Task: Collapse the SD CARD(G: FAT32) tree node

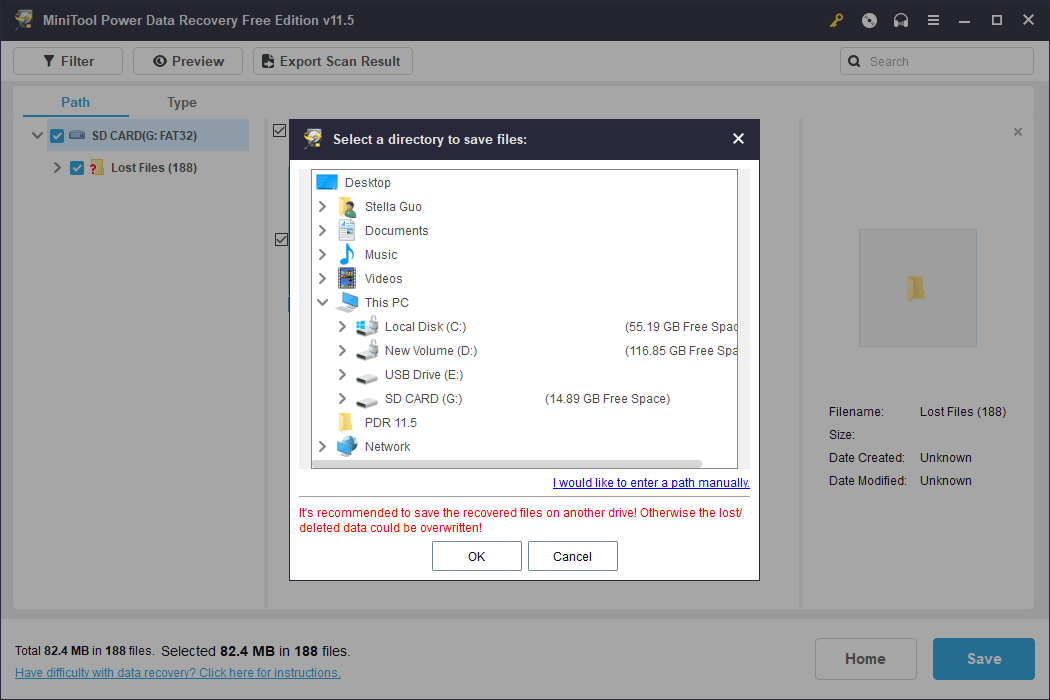Action: tap(38, 135)
